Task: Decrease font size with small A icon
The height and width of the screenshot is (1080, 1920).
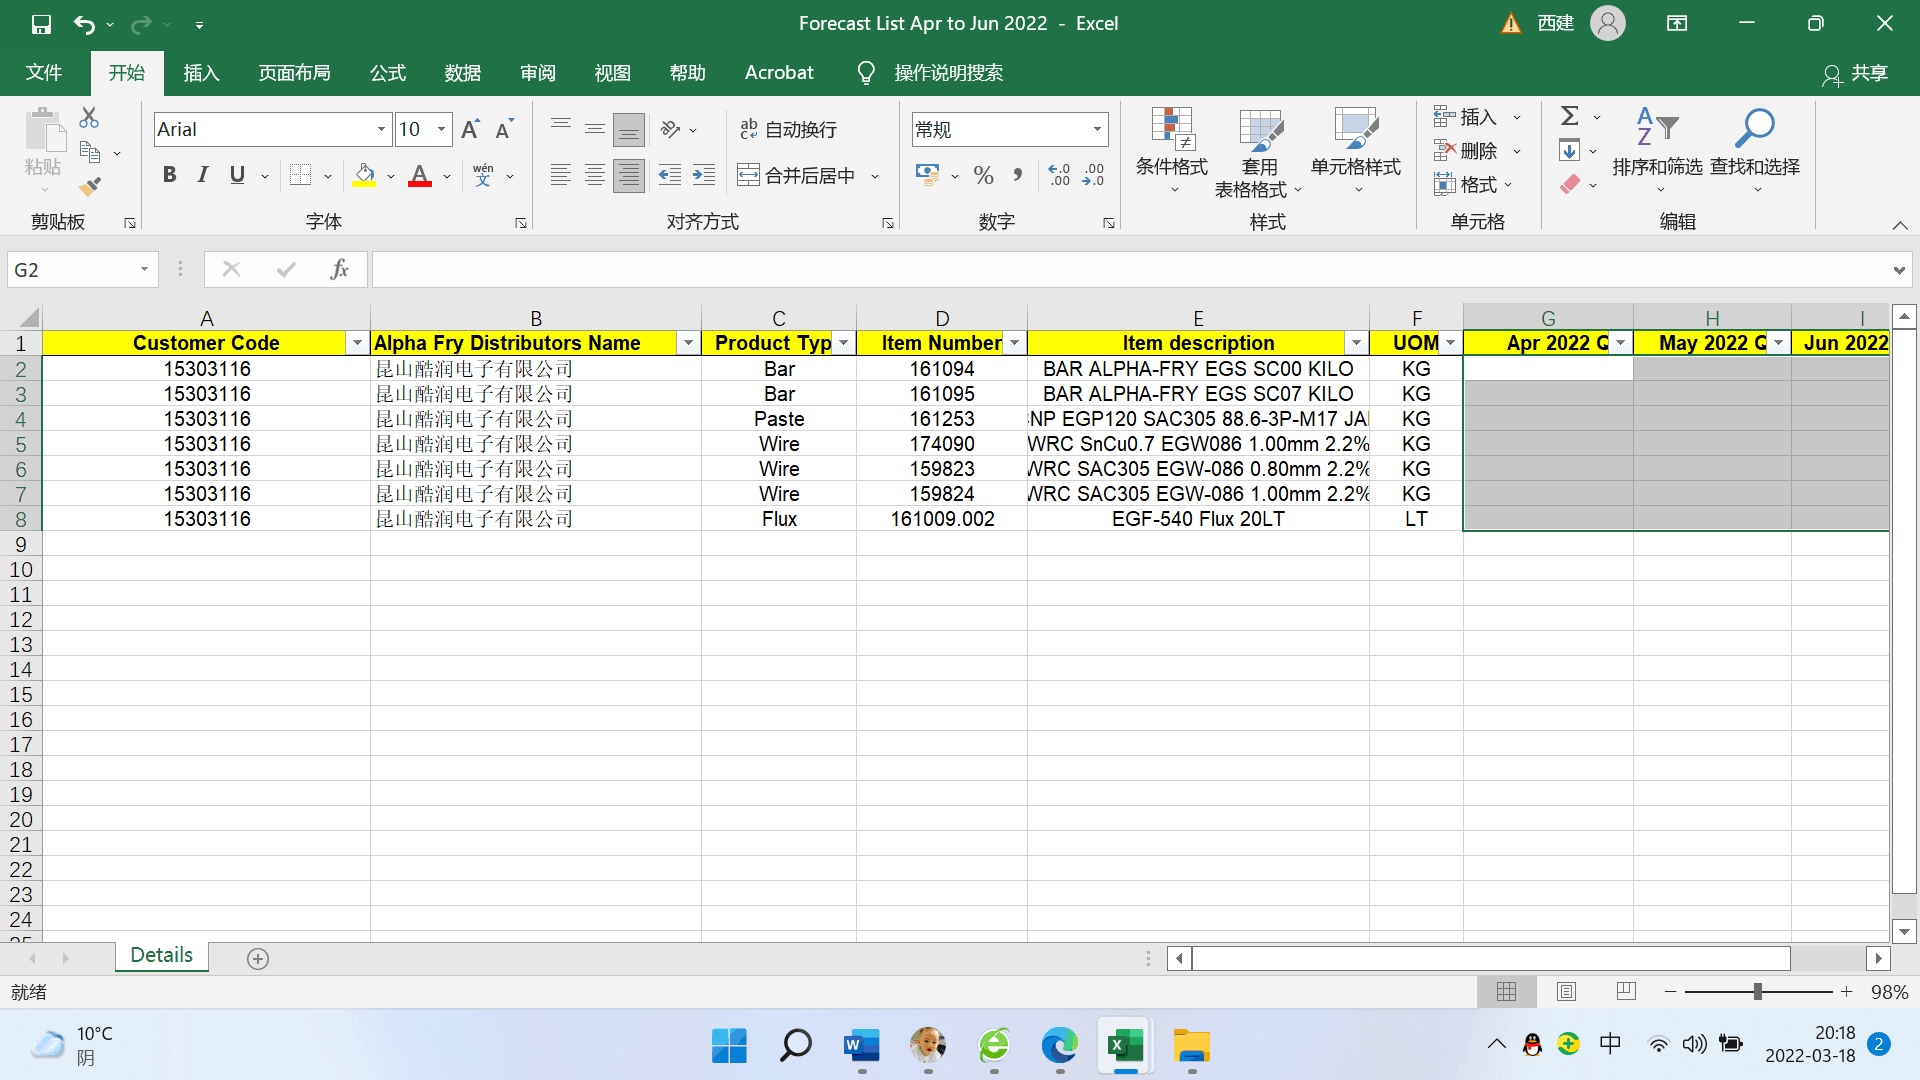Action: [x=504, y=129]
